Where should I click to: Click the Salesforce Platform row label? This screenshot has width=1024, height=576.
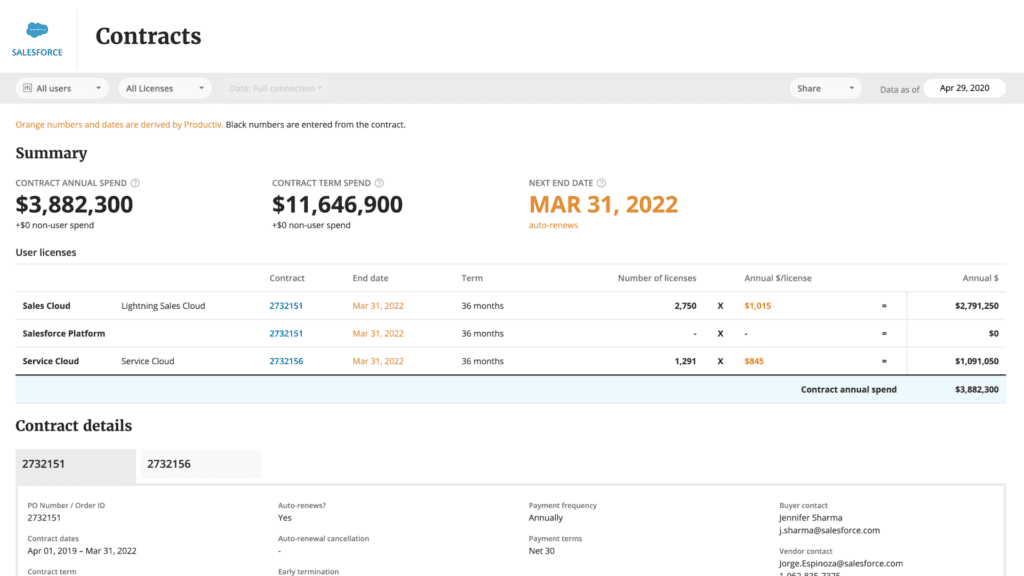tap(63, 333)
